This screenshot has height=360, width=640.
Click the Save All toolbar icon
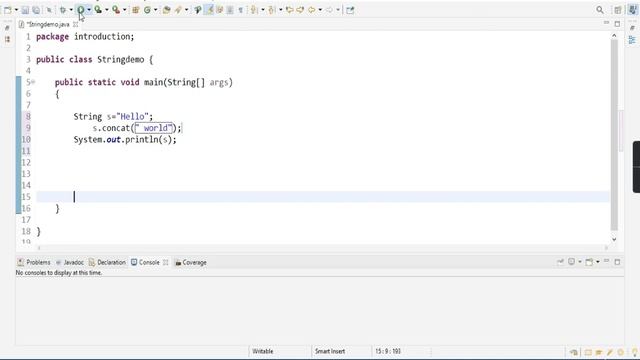tap(36, 10)
